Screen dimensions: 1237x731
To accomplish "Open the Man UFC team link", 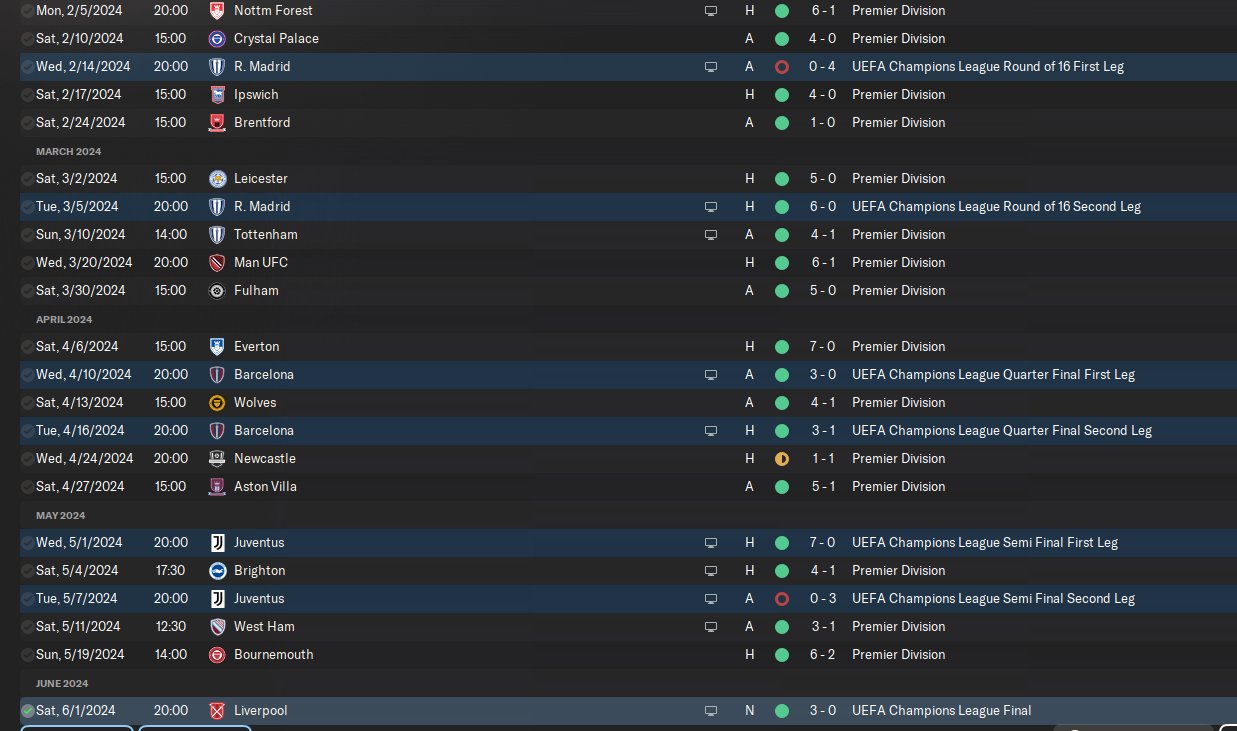I will coord(260,262).
